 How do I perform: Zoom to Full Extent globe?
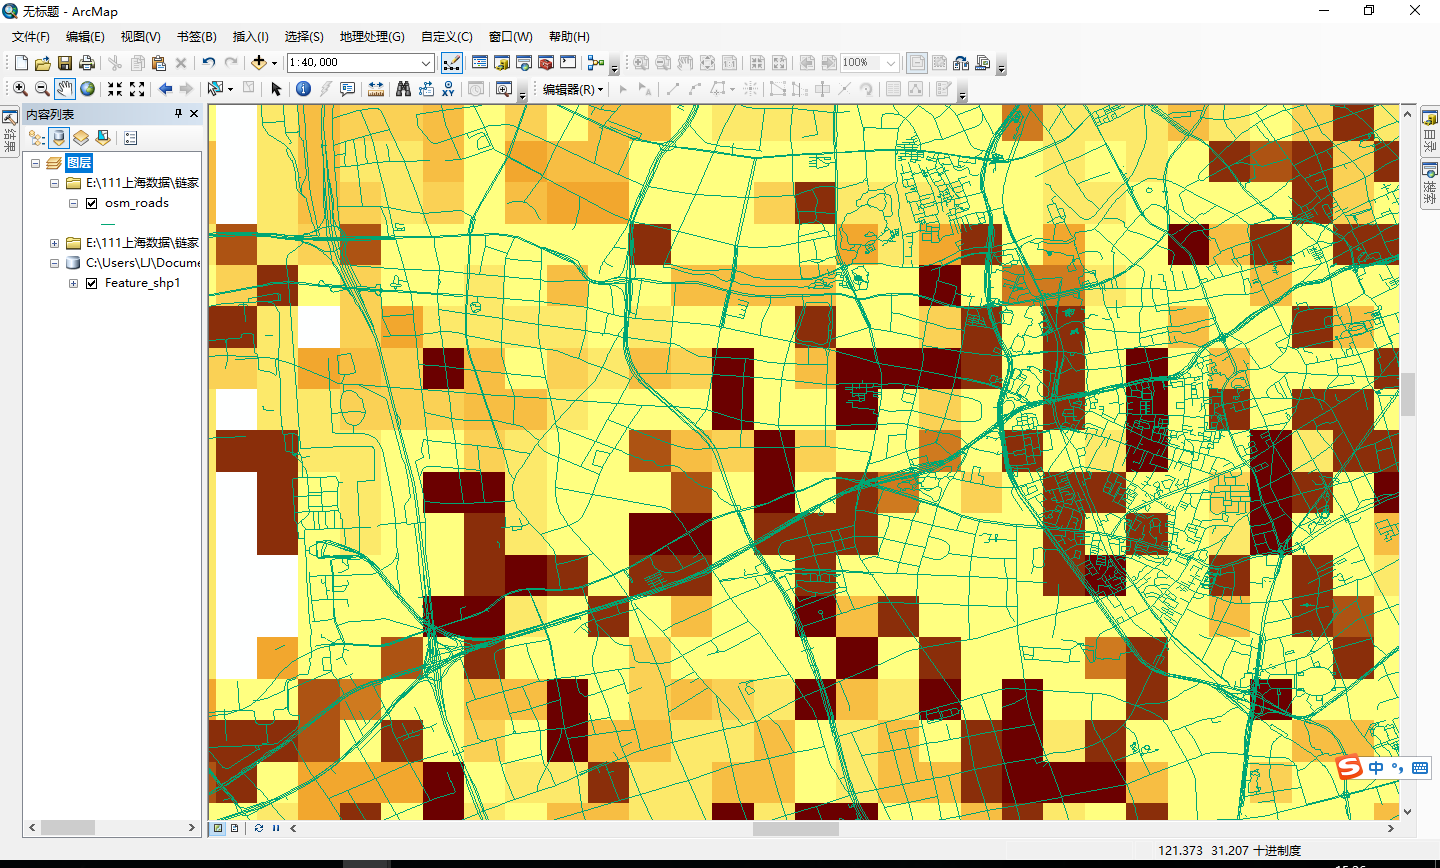pyautogui.click(x=88, y=89)
